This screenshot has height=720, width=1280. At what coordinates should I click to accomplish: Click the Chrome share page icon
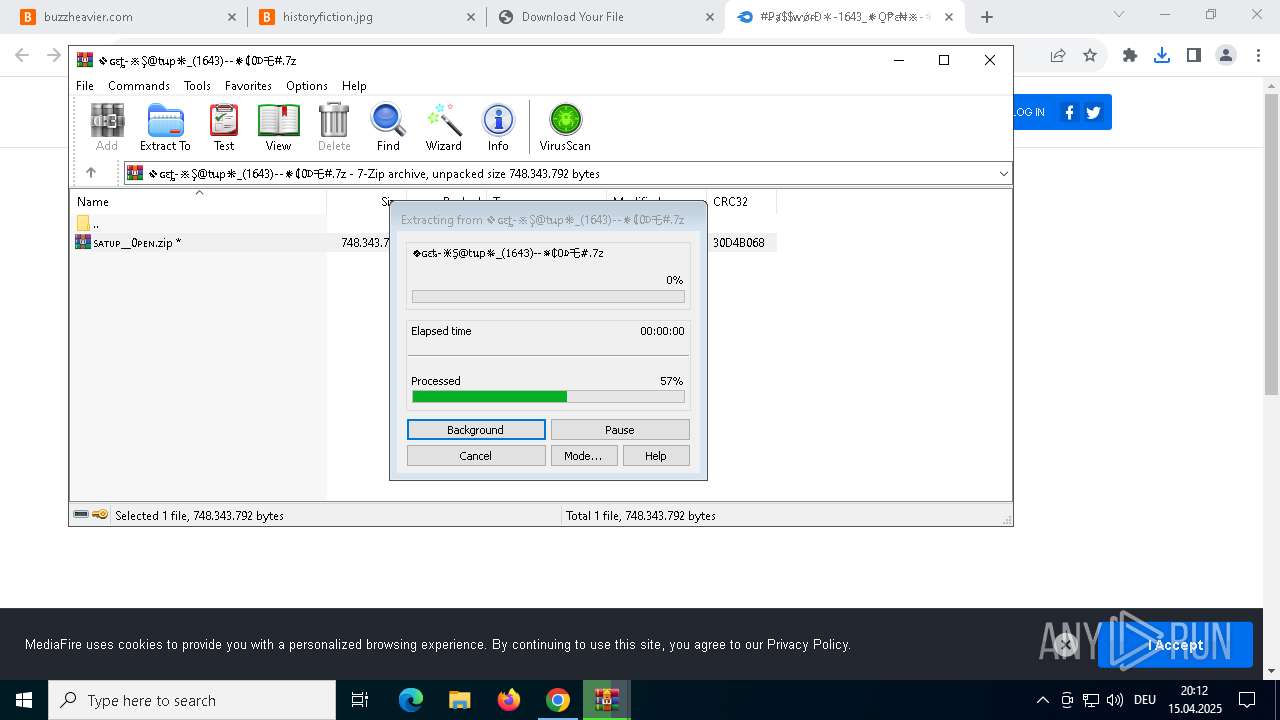click(x=1058, y=56)
